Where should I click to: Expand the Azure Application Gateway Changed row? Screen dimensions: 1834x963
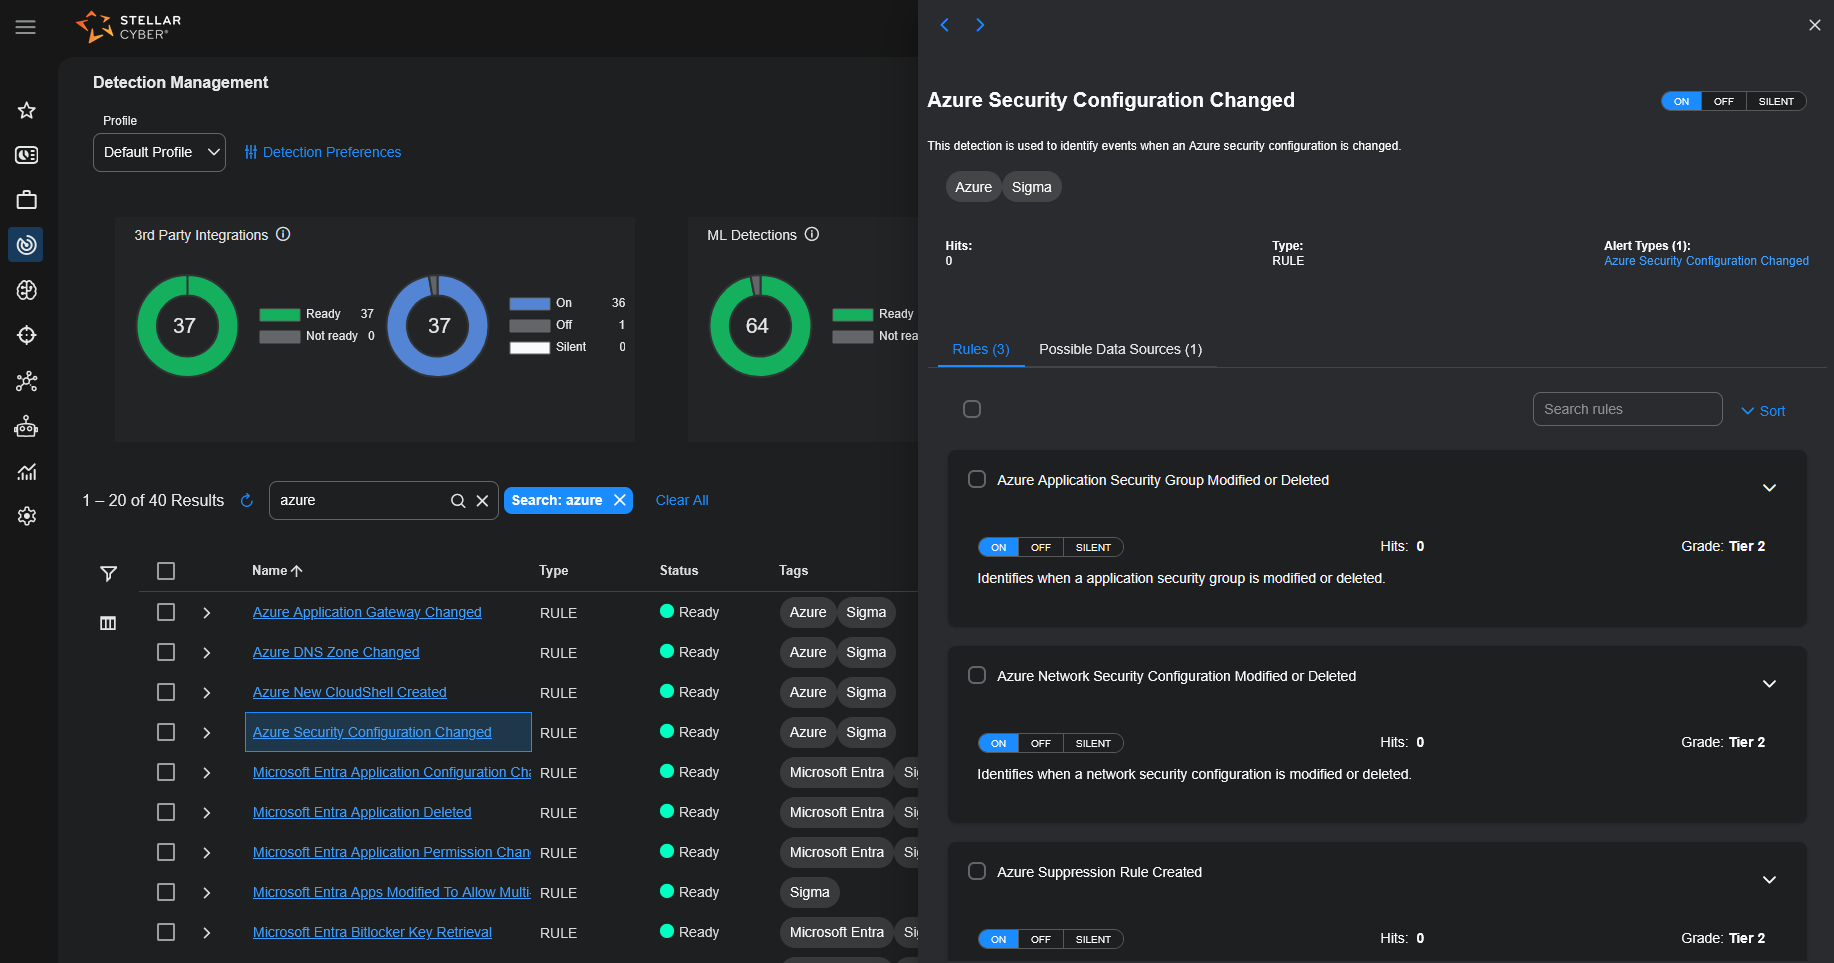pos(207,612)
